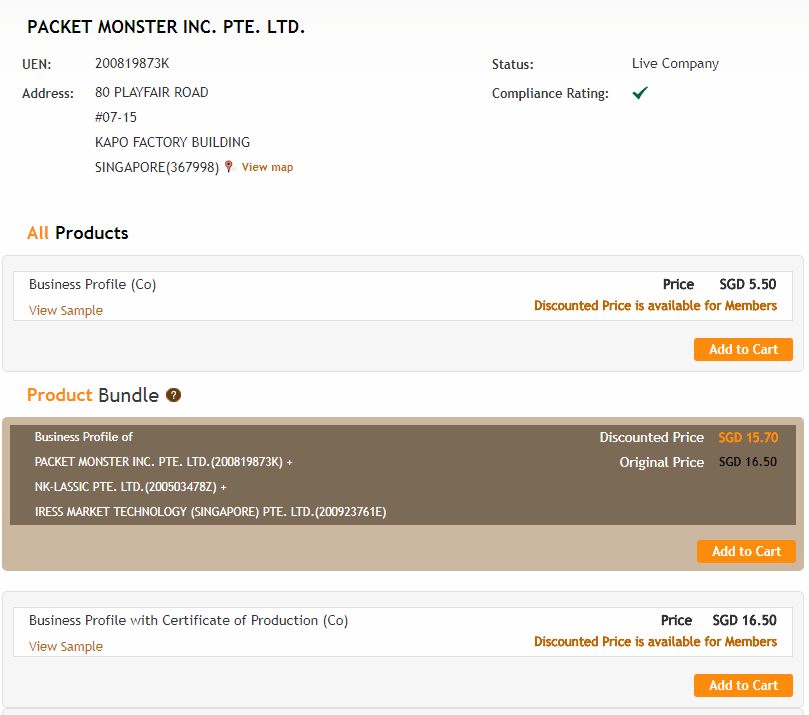809x715 pixels.
Task: Add Business Profile with Certificate to cart
Action: pos(743,686)
